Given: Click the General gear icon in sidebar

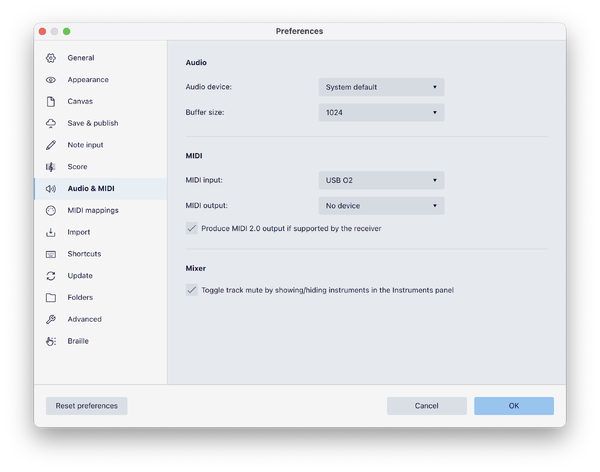Looking at the screenshot, I should point(51,58).
